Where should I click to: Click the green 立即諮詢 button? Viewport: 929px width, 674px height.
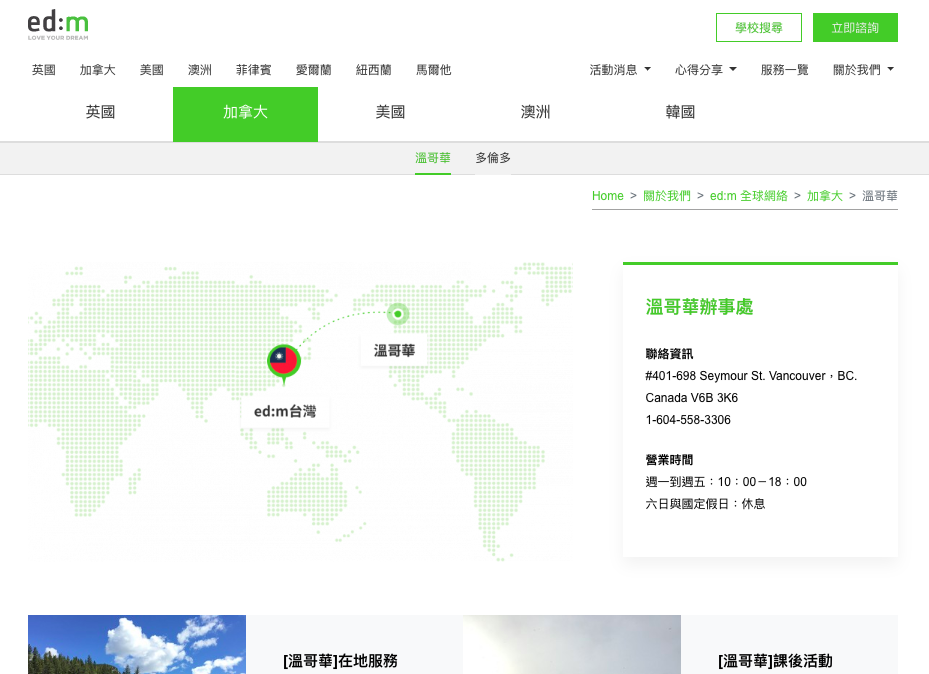pyautogui.click(x=855, y=28)
